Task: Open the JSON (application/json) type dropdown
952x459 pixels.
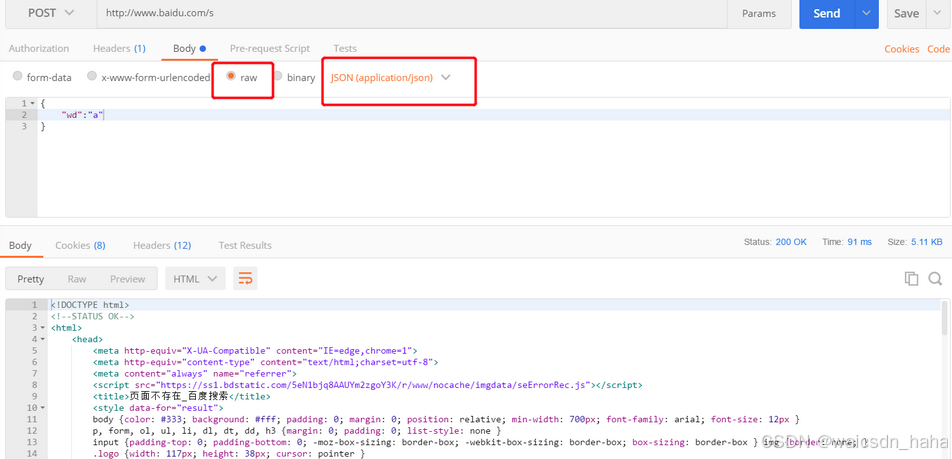Action: [390, 78]
